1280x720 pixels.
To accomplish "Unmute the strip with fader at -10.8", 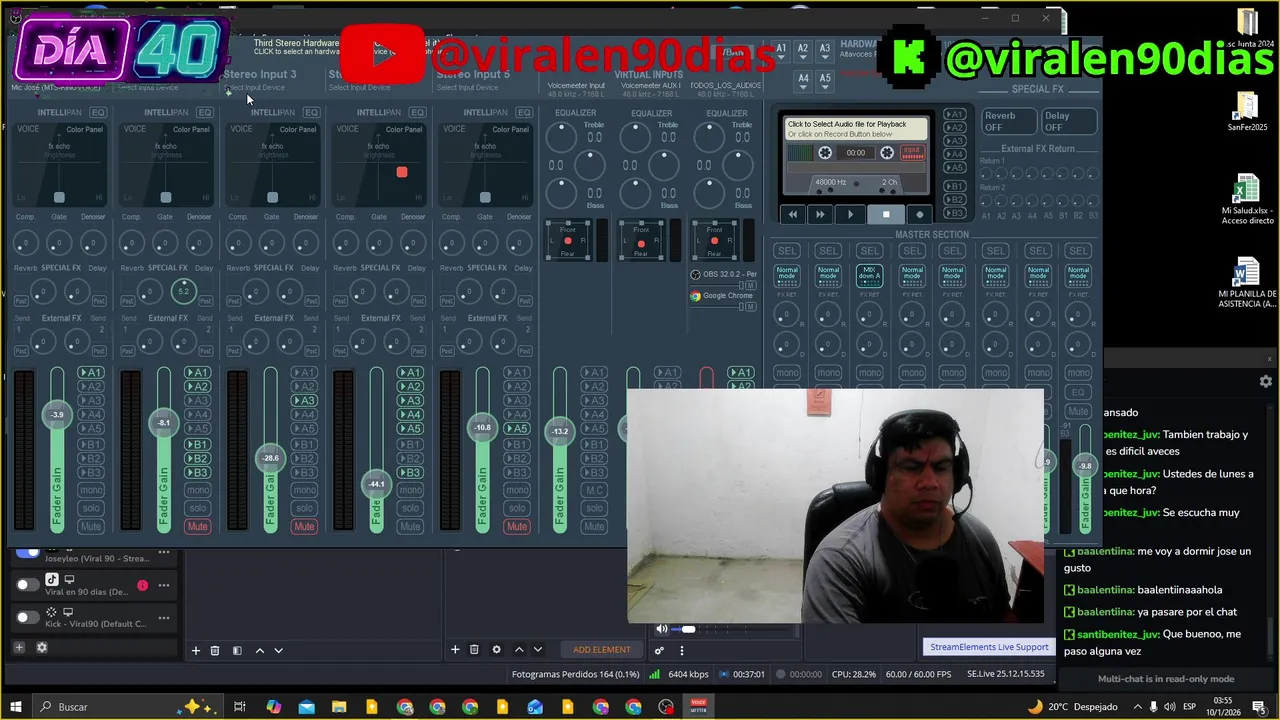I will (x=517, y=526).
